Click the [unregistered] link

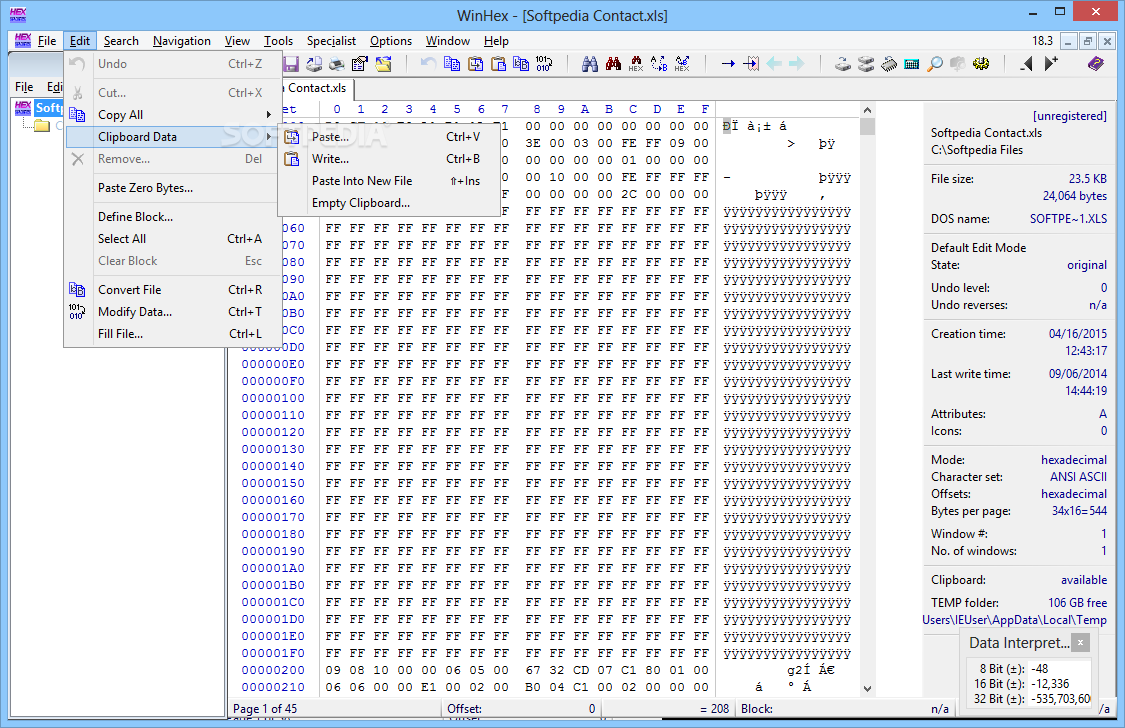1069,115
